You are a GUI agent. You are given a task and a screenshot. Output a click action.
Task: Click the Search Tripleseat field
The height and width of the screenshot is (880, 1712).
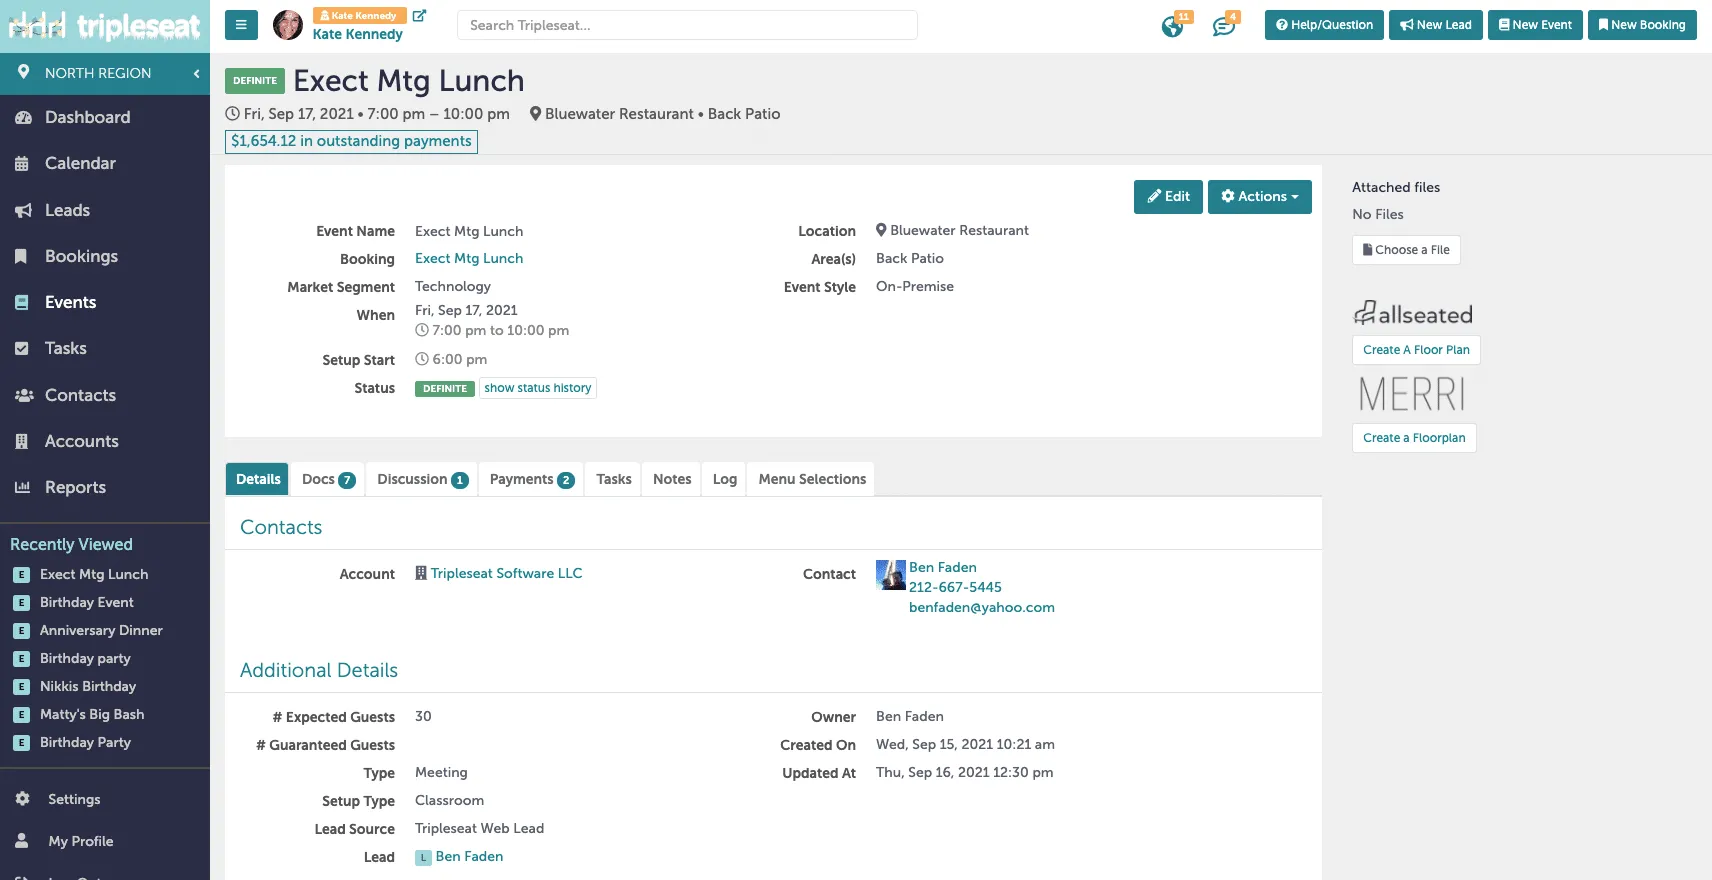pyautogui.click(x=687, y=25)
